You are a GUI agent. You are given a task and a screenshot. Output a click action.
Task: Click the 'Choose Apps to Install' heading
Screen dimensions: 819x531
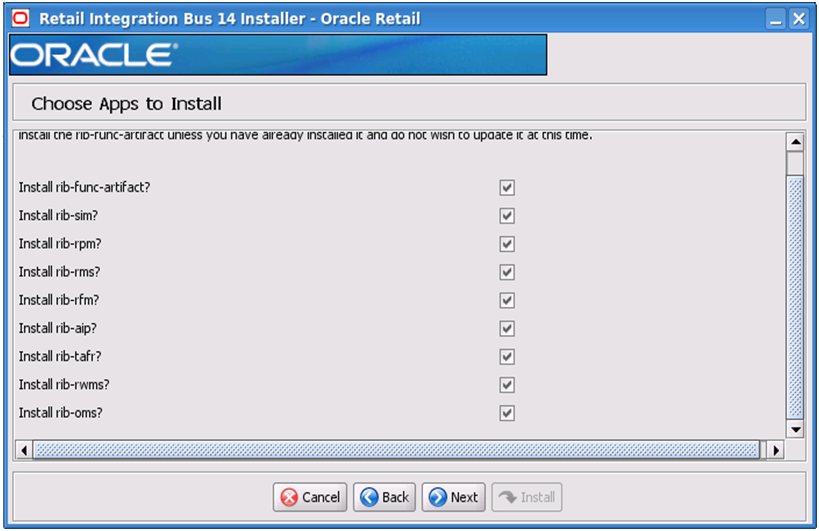pos(126,104)
